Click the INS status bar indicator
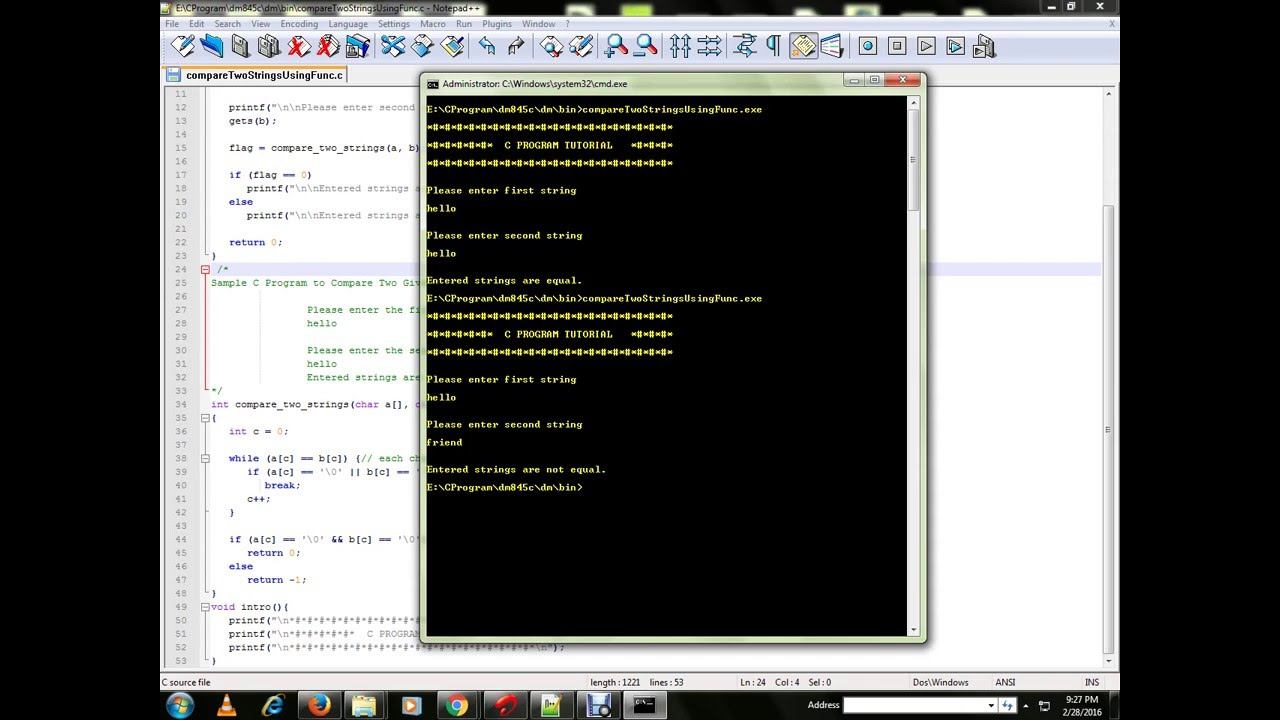This screenshot has height=720, width=1280. (1092, 682)
